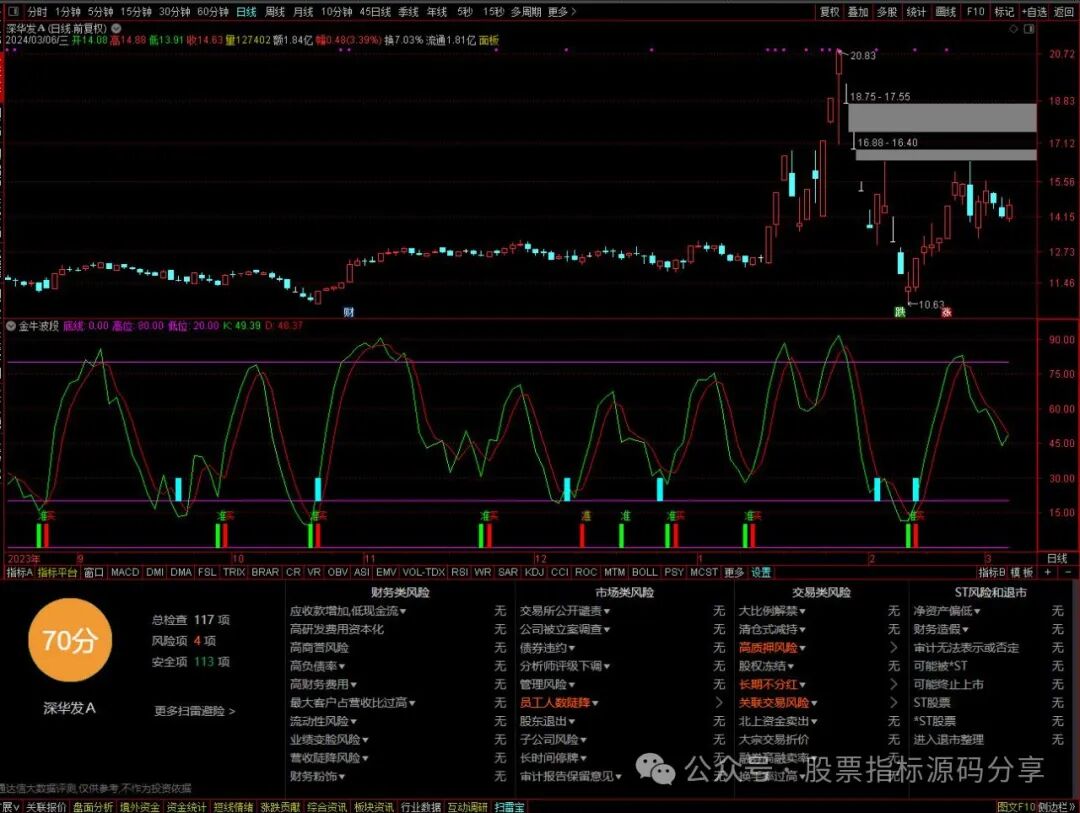The image size is (1080, 813).
Task: Switch to 资金统计 bottom tab
Action: (186, 807)
